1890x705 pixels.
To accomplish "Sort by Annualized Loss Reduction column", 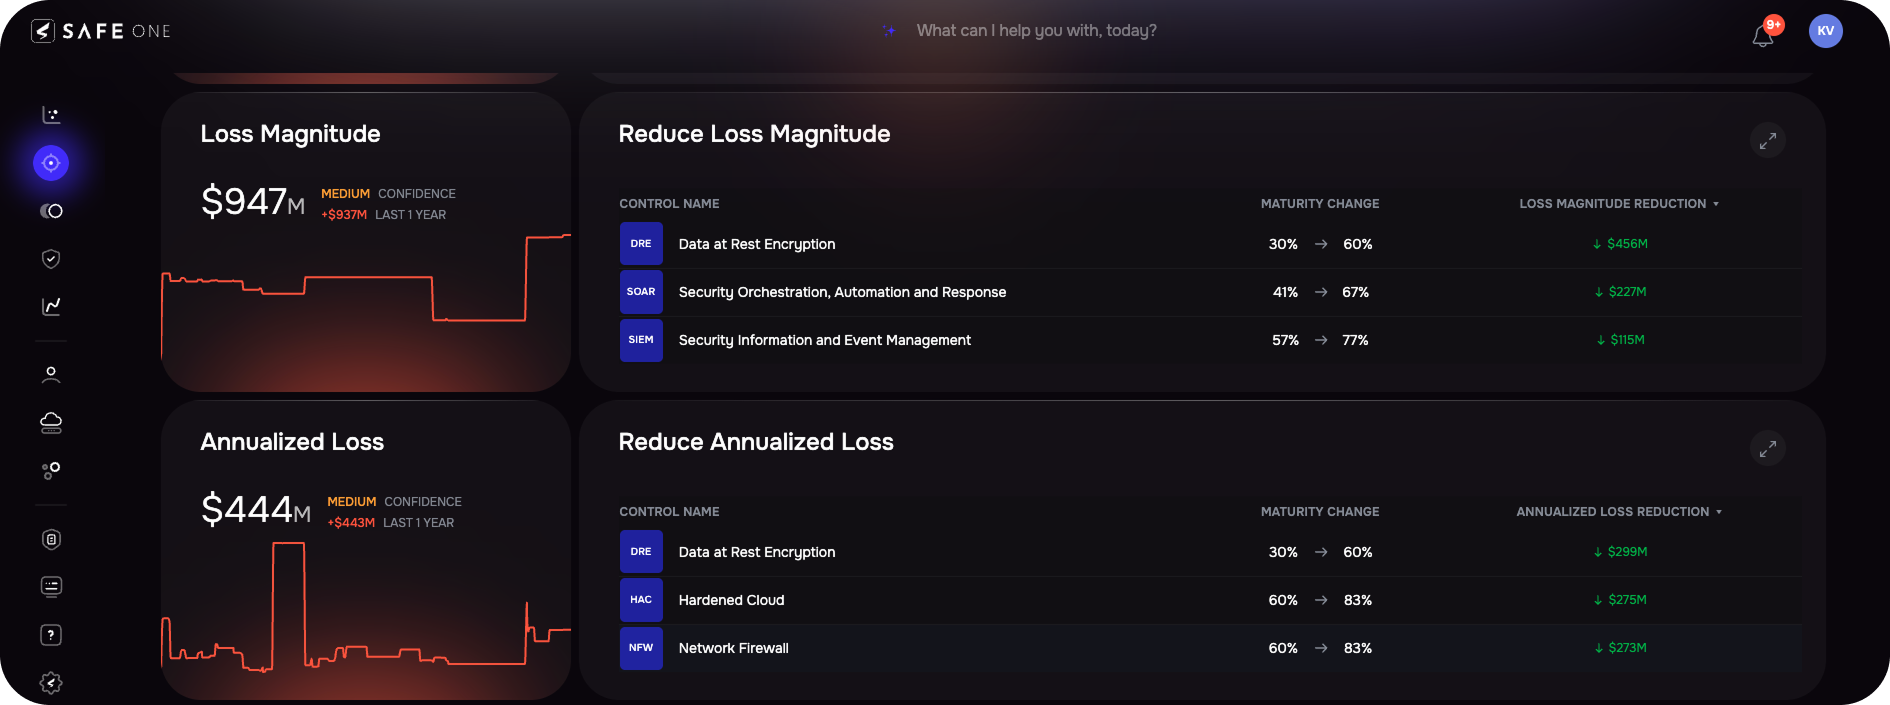I will click(1619, 512).
